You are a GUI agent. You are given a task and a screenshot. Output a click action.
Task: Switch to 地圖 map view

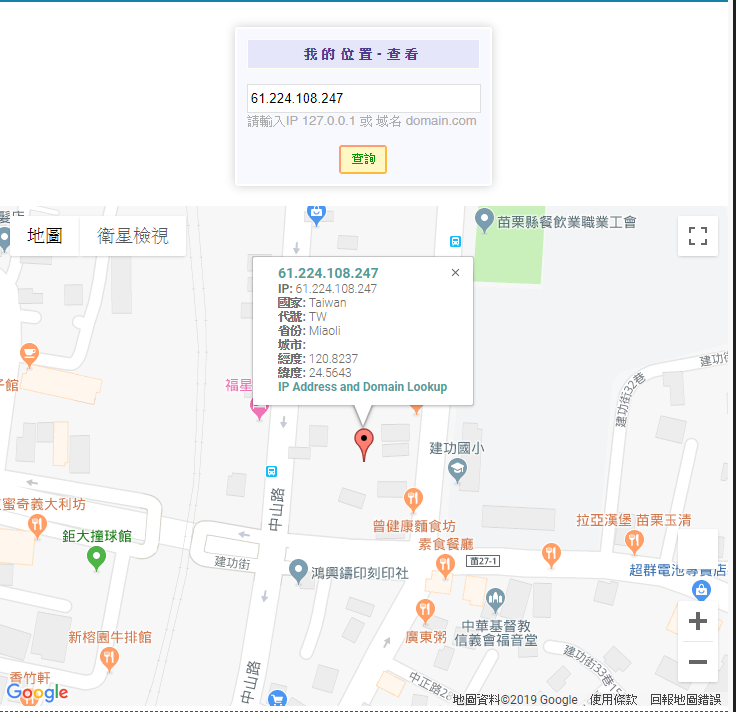pos(45,236)
